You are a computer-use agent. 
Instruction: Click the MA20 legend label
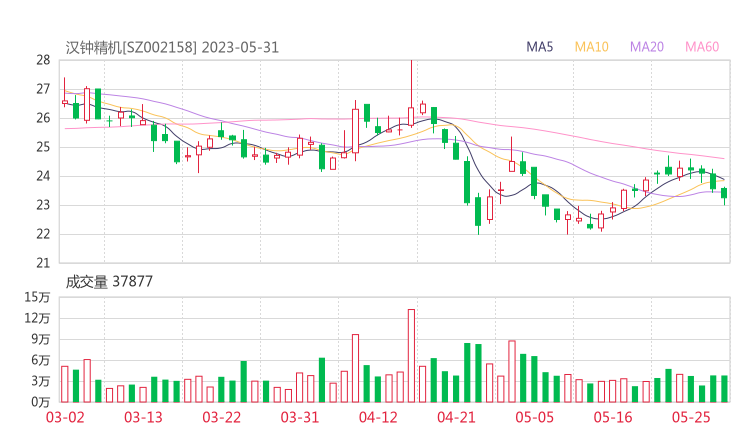pyautogui.click(x=647, y=47)
